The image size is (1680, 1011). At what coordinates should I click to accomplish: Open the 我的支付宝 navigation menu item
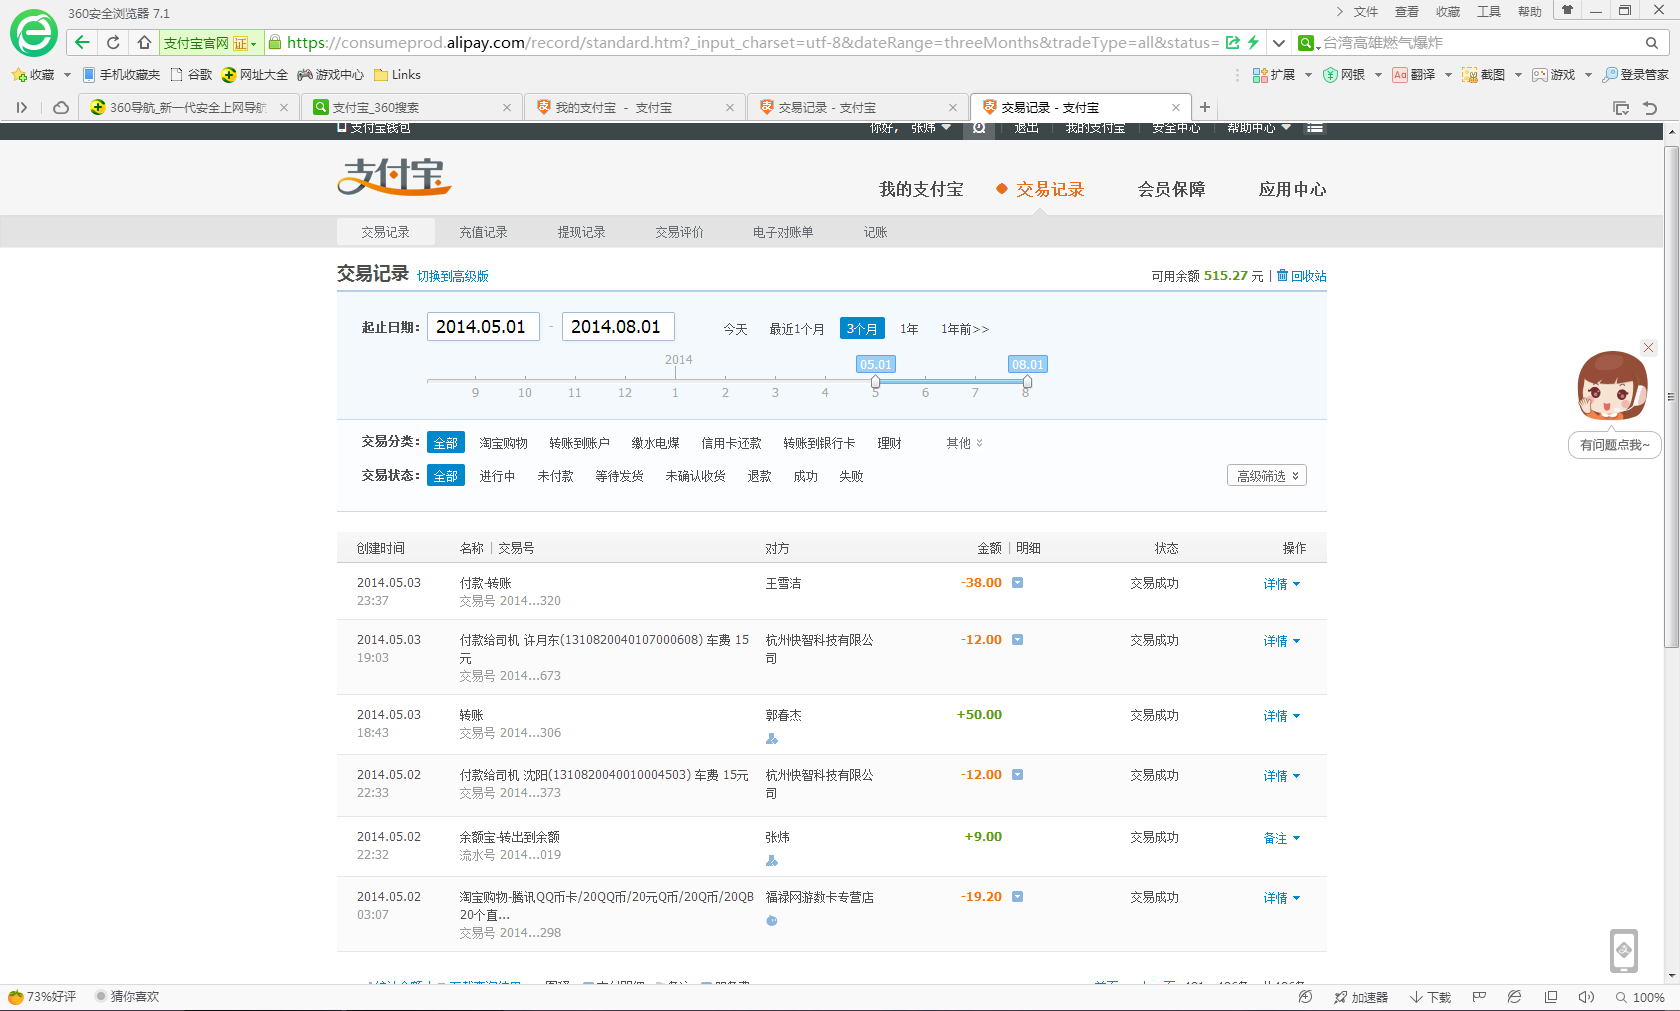click(921, 189)
